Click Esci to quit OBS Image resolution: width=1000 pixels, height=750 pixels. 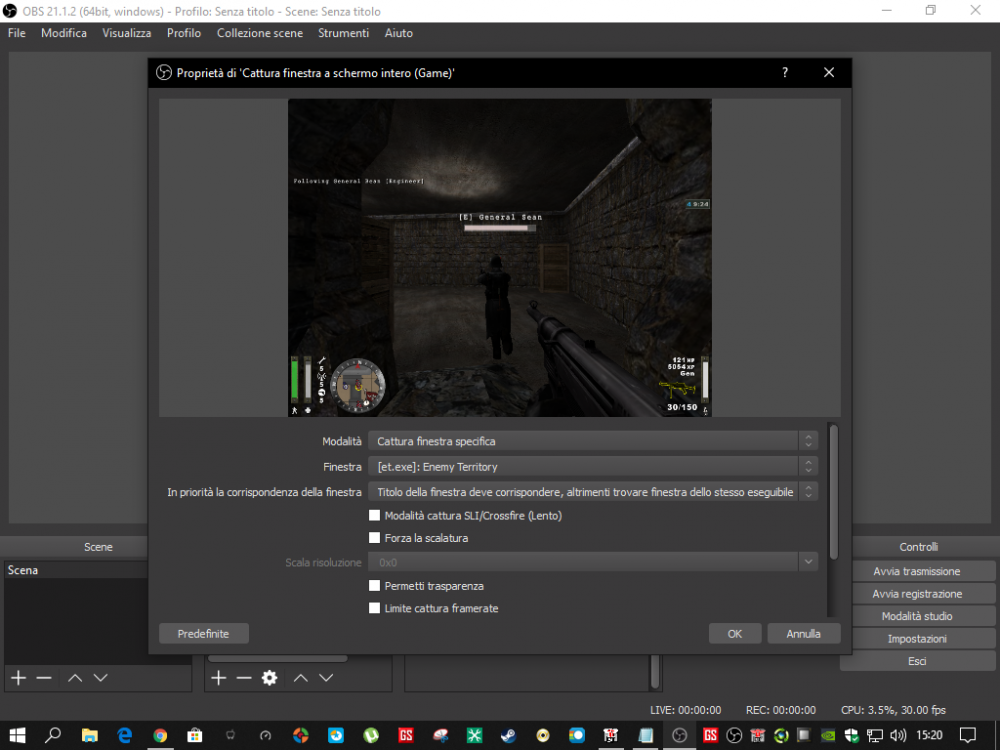917,661
